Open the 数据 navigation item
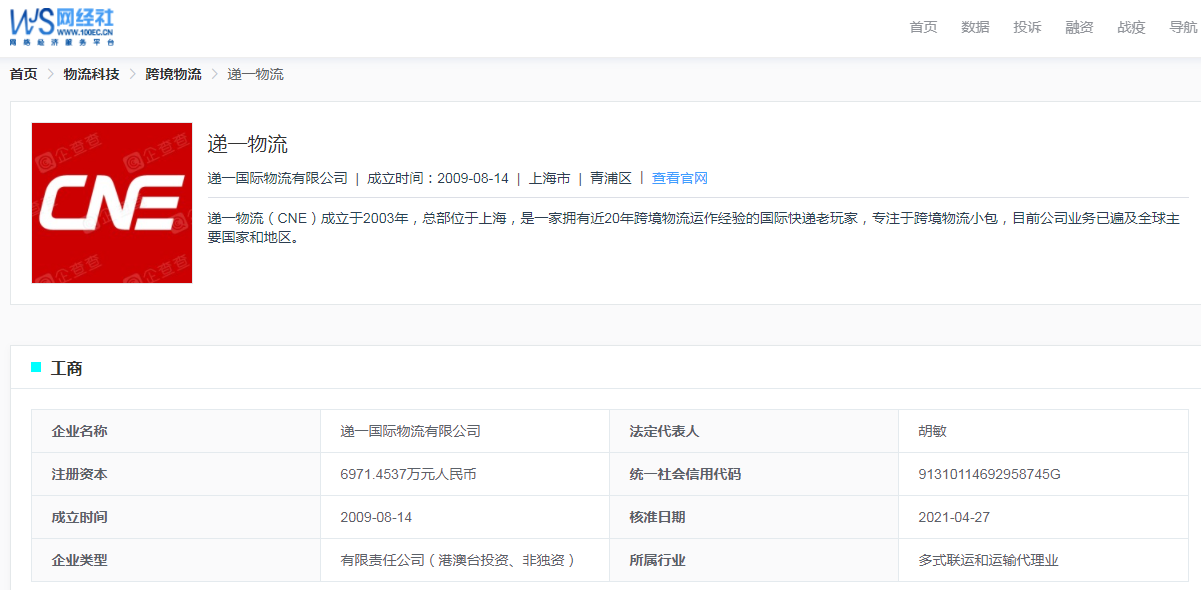 tap(975, 27)
